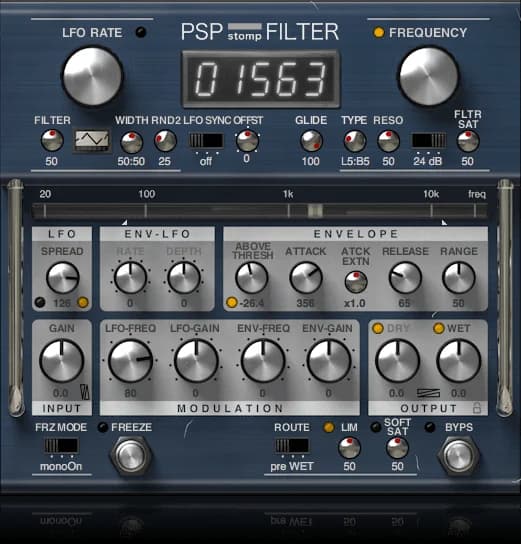Click the filter TYPE knob L5:B5
Image resolution: width=521 pixels, height=544 pixels.
click(355, 141)
